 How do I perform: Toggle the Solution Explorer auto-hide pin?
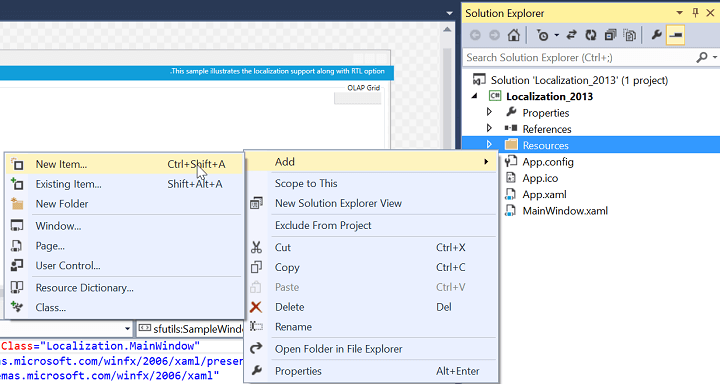click(695, 13)
